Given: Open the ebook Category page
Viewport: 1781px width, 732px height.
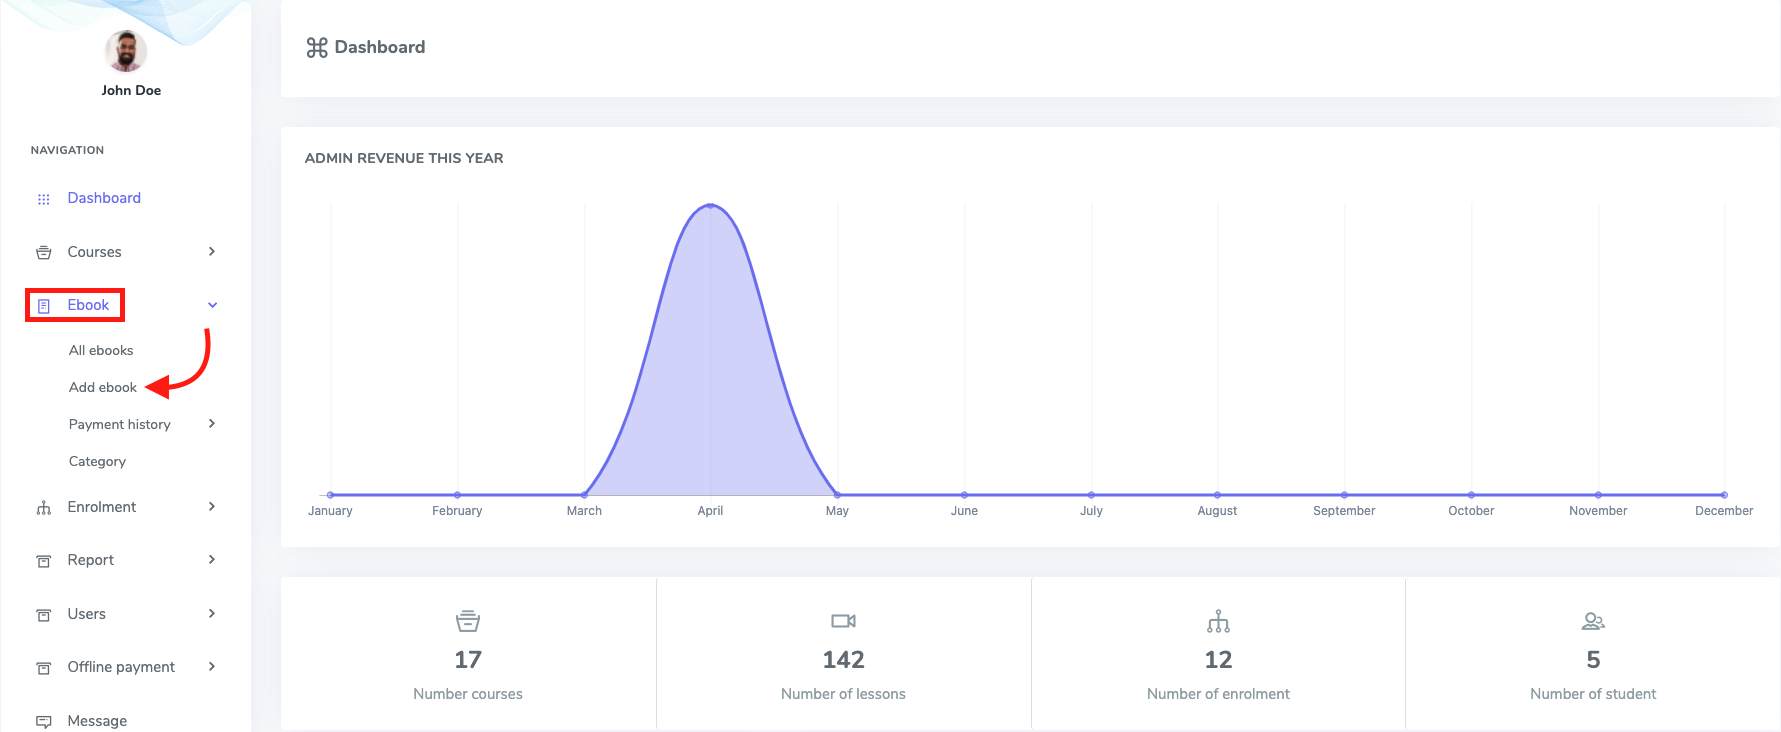Looking at the screenshot, I should (x=97, y=462).
